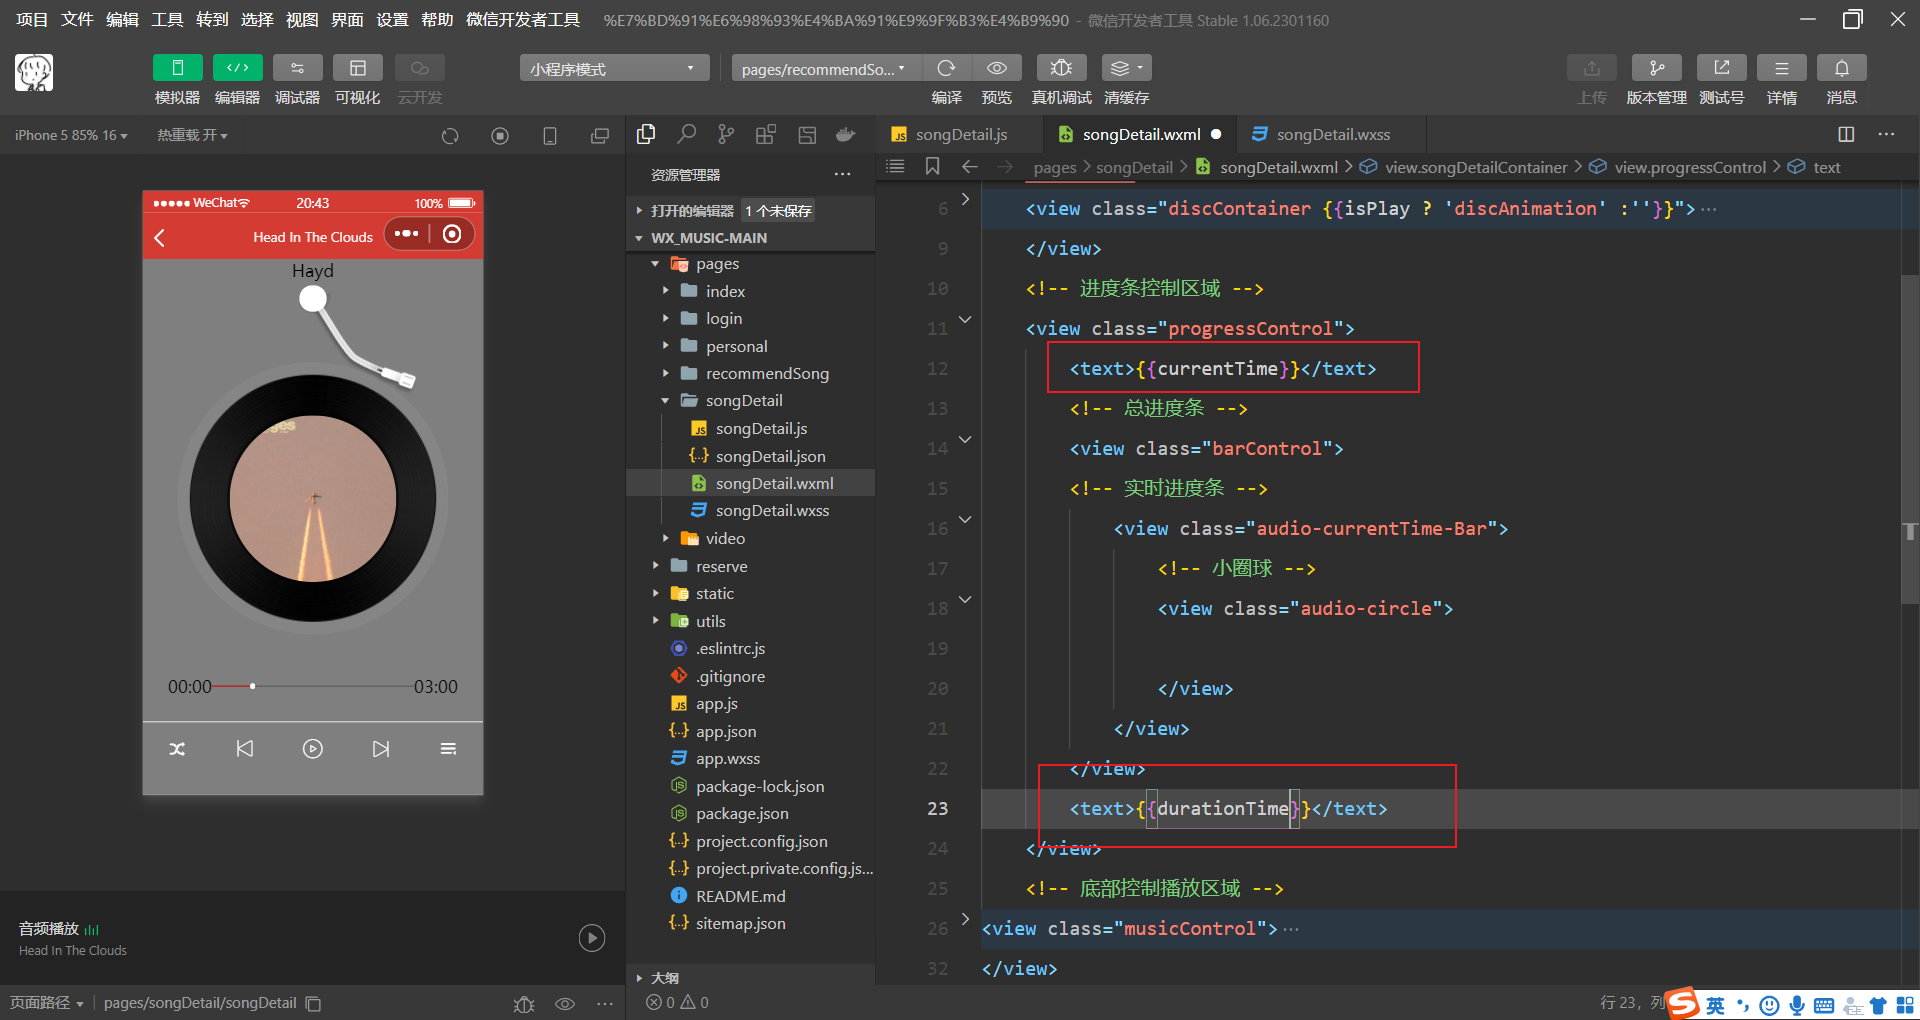Click next track in simulator

click(381, 749)
